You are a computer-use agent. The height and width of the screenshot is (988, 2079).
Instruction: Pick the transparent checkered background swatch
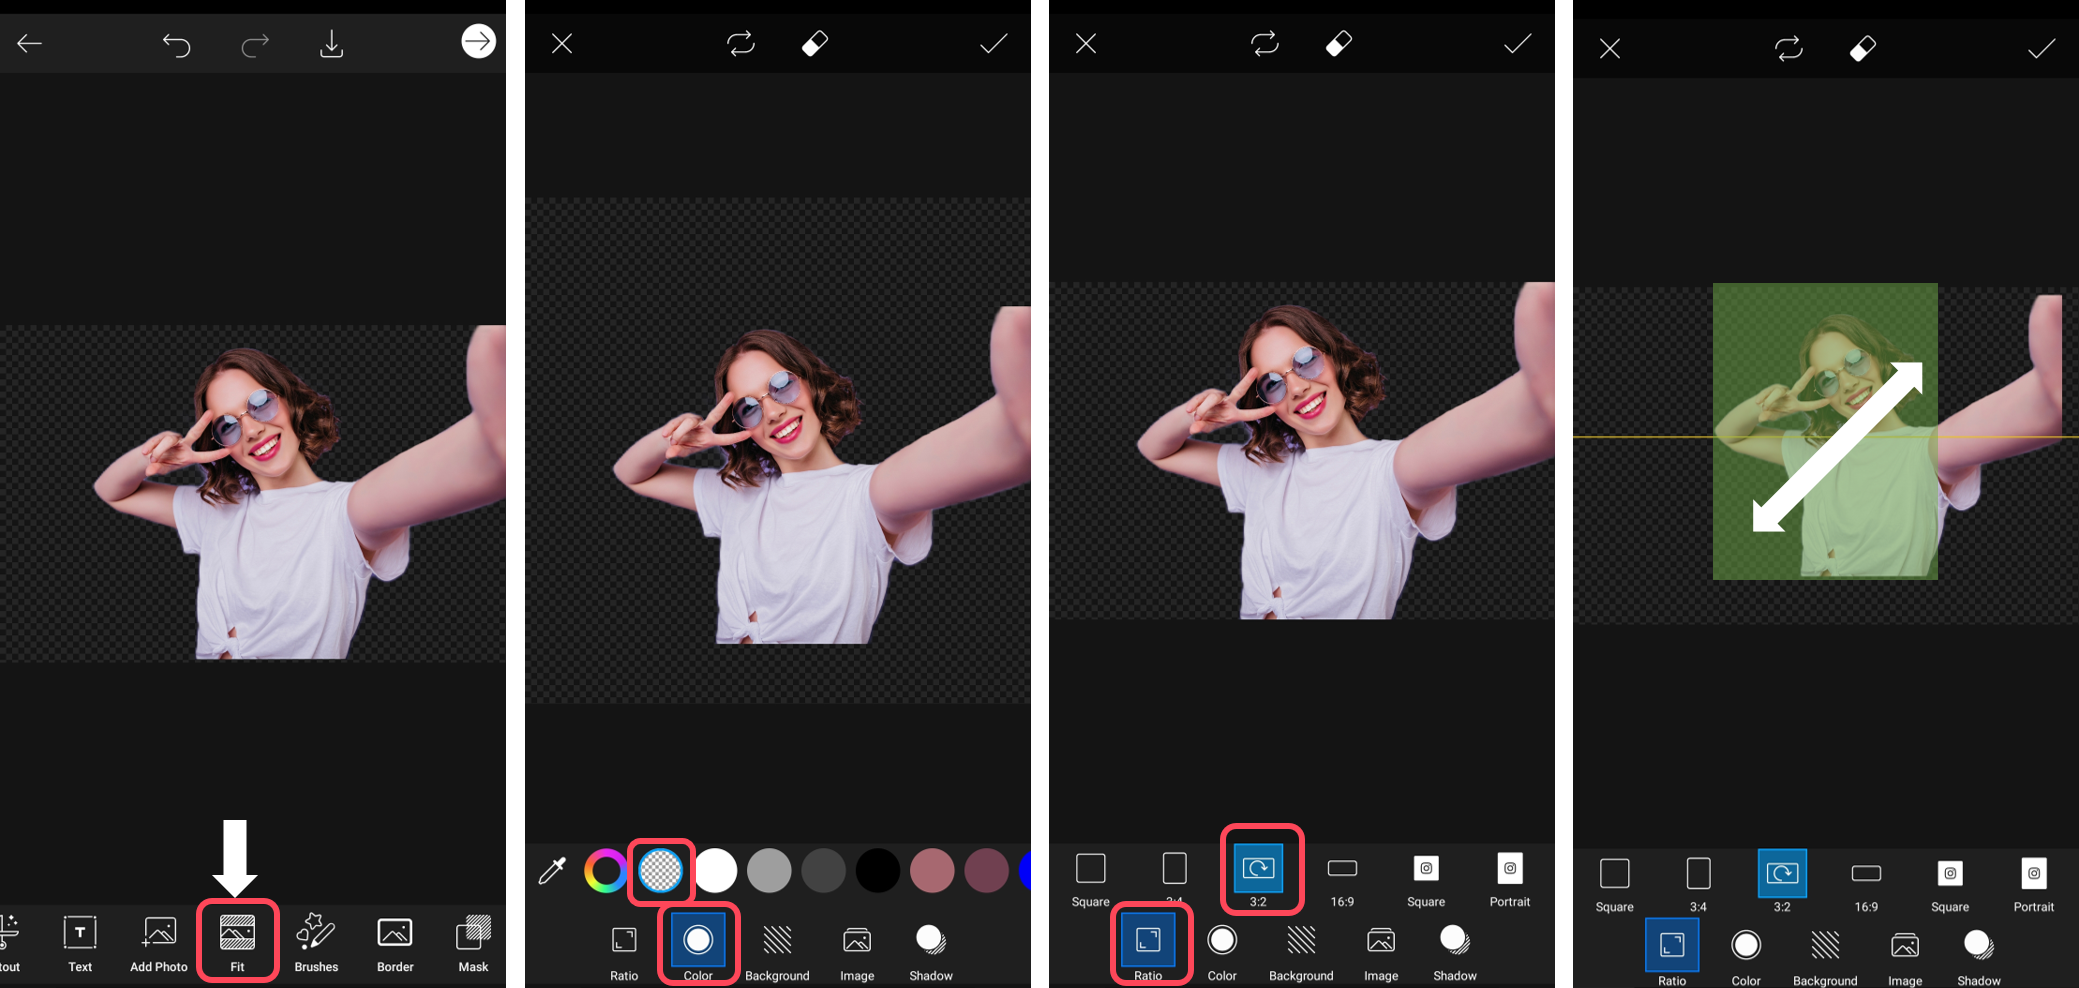(x=660, y=871)
